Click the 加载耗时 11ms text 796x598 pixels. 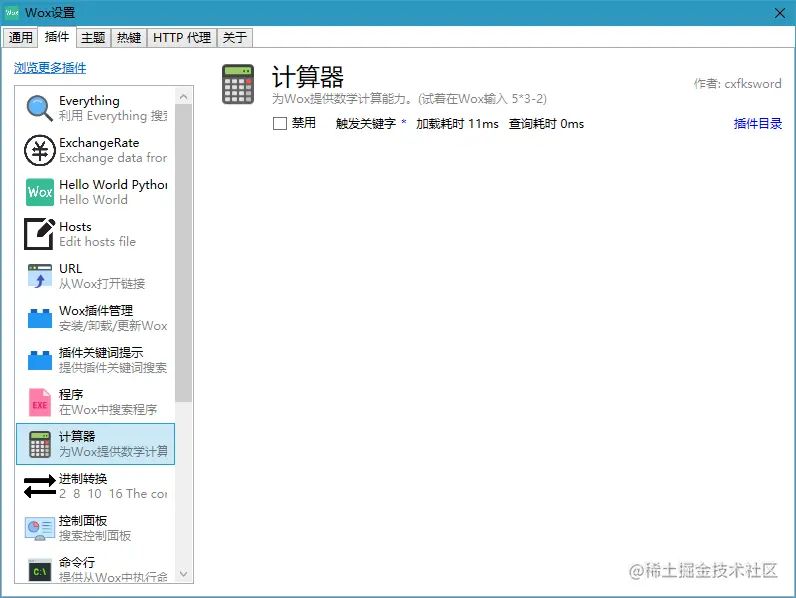click(457, 124)
